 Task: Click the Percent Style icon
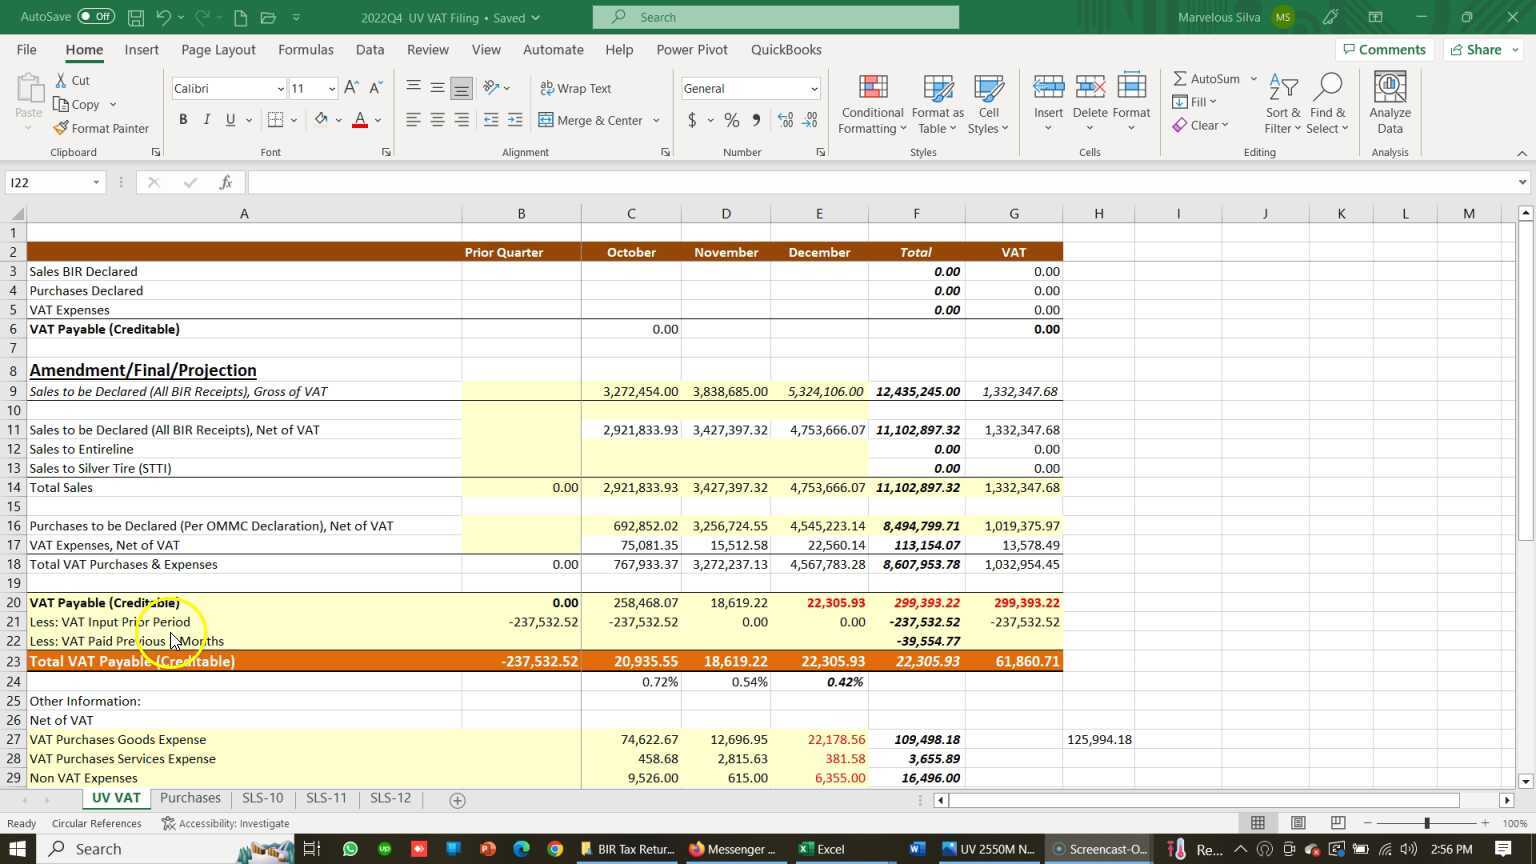(732, 120)
